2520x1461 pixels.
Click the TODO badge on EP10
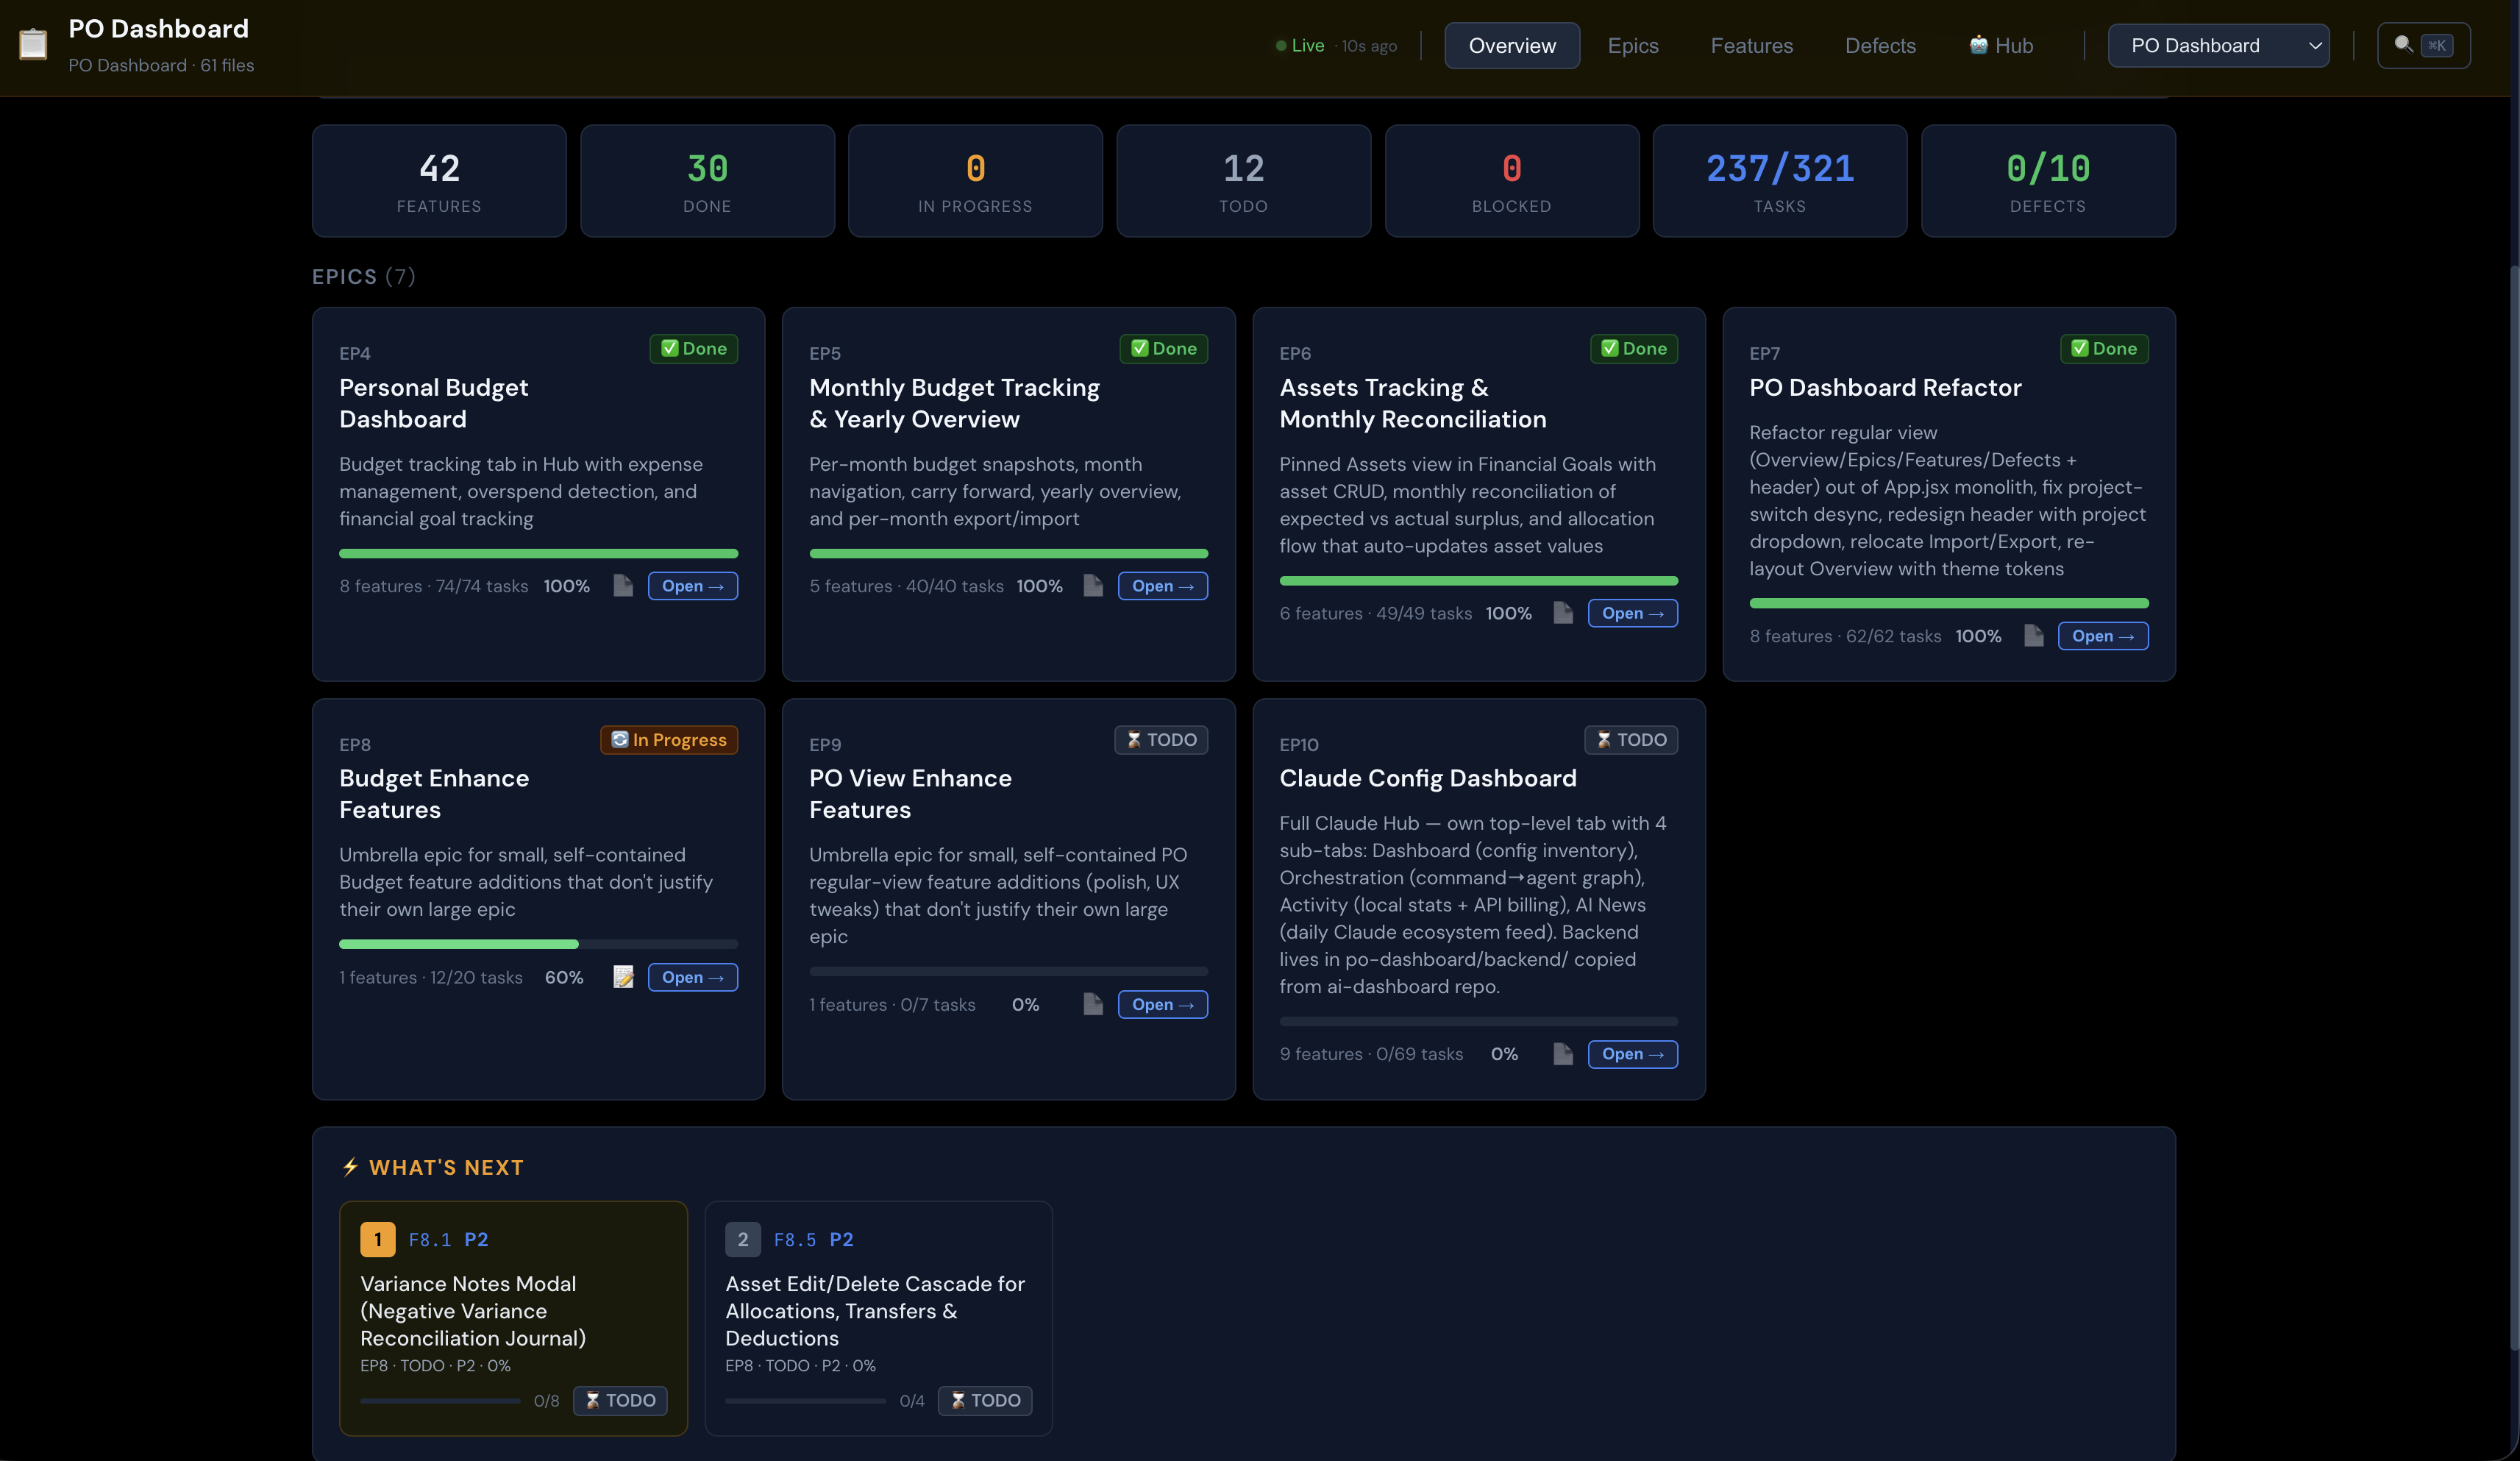pos(1630,739)
